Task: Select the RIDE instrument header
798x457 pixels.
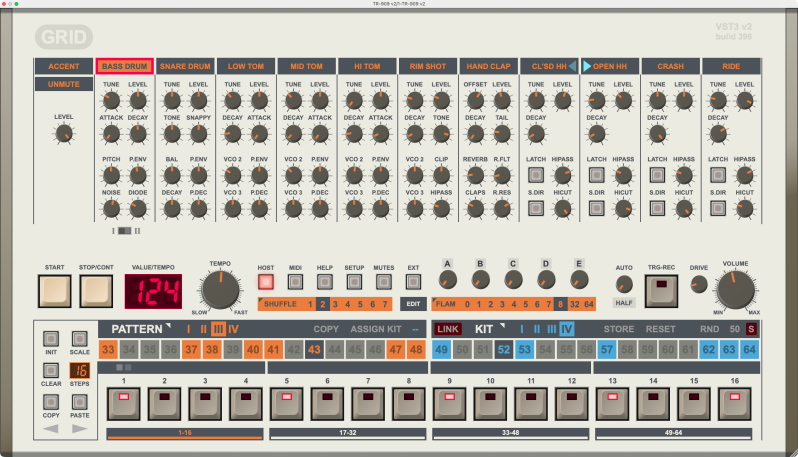Action: 731,66
